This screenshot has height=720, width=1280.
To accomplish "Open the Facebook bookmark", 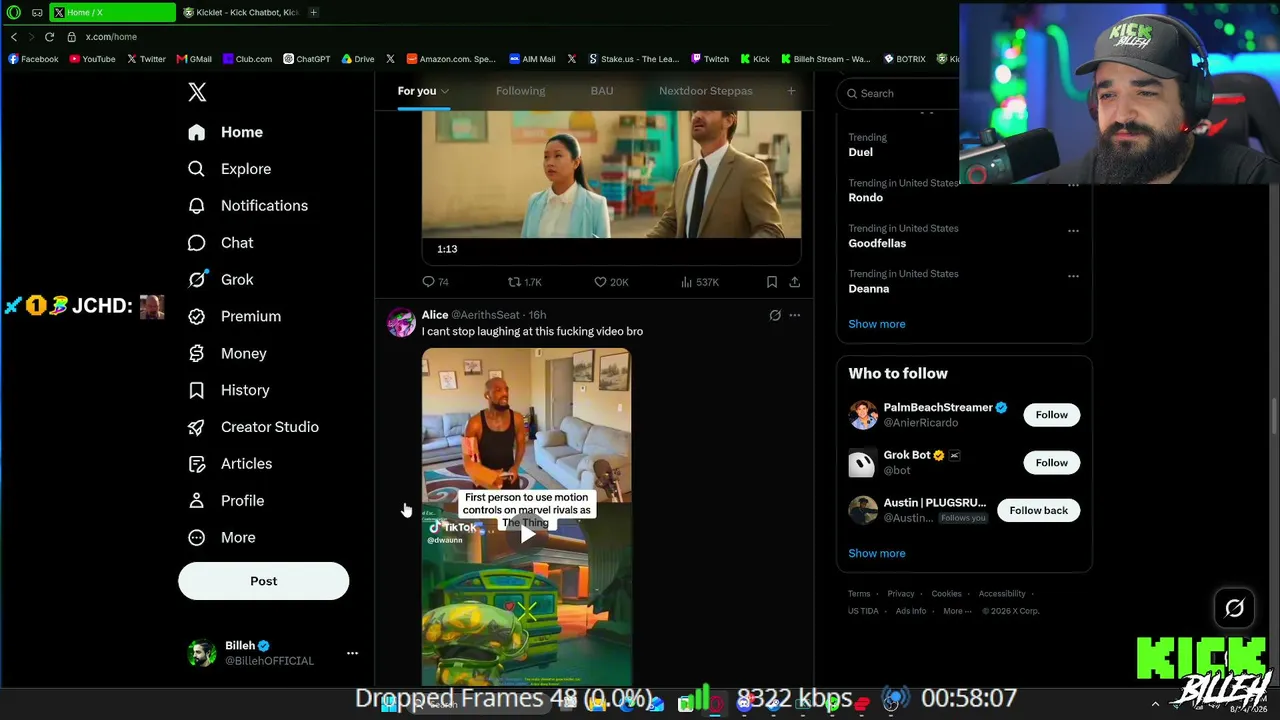I will point(33,59).
